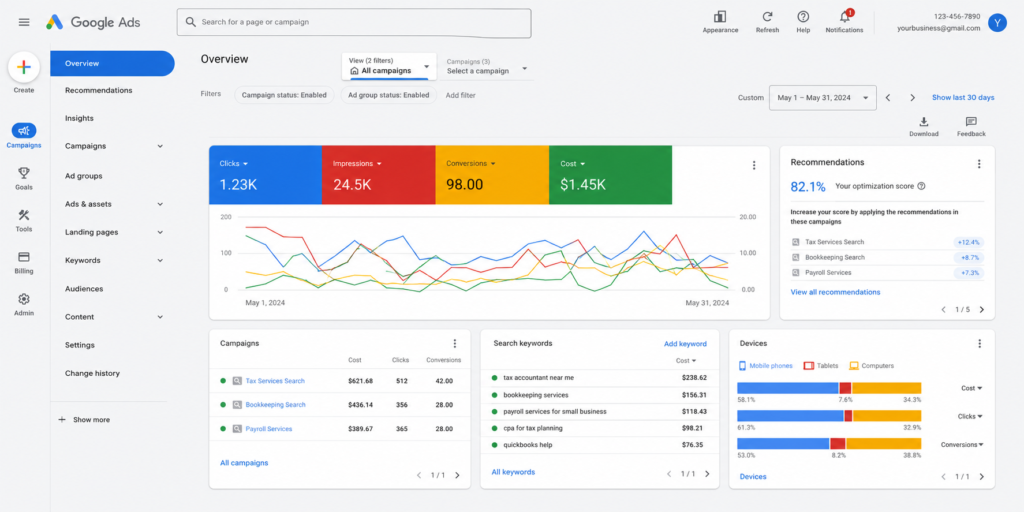Remove Campaign status: Enabled filter chip
1024x512 pixels.
[284, 95]
